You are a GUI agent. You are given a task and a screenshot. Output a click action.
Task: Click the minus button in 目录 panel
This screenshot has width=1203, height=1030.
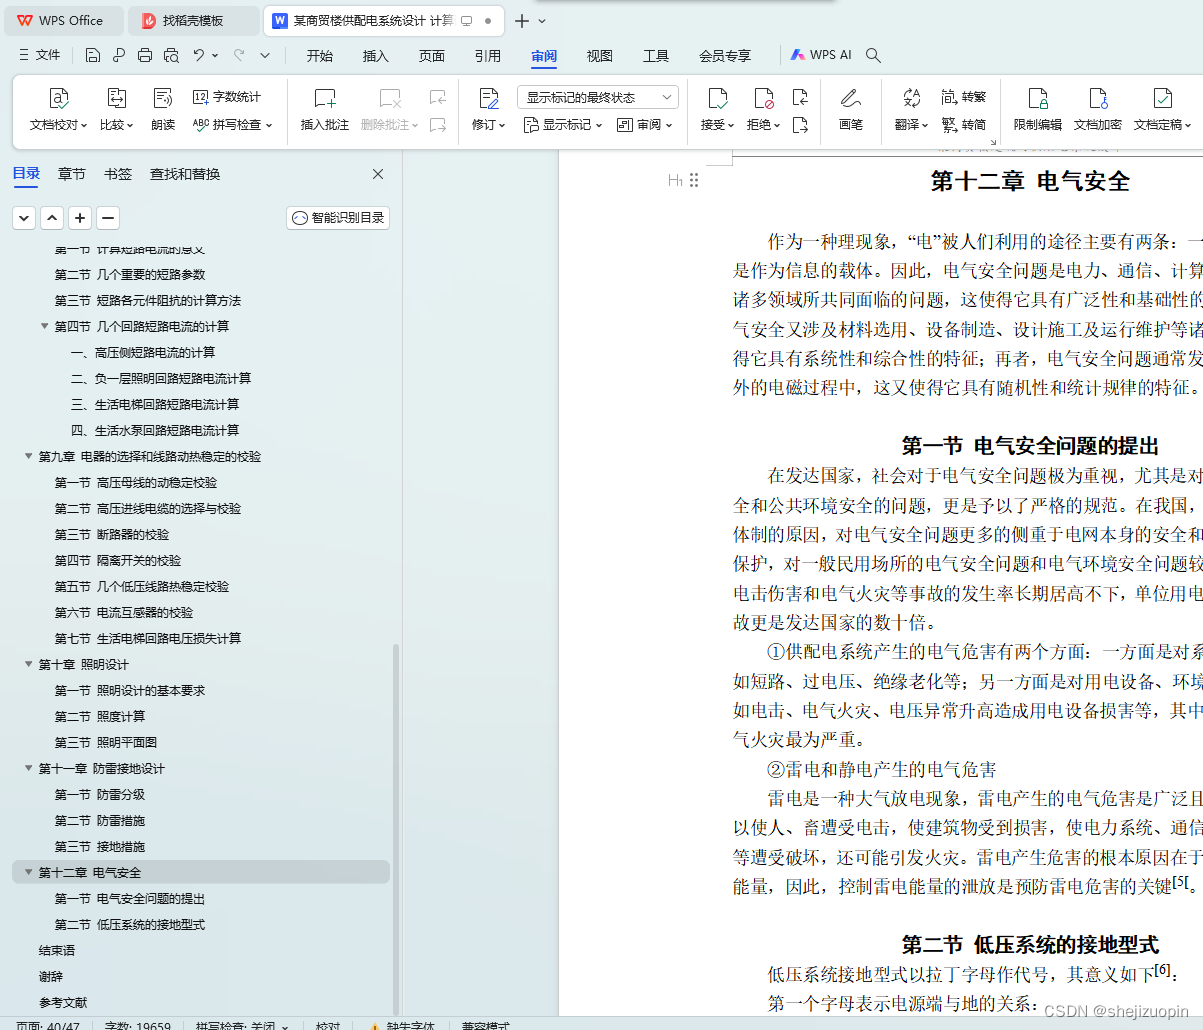108,218
